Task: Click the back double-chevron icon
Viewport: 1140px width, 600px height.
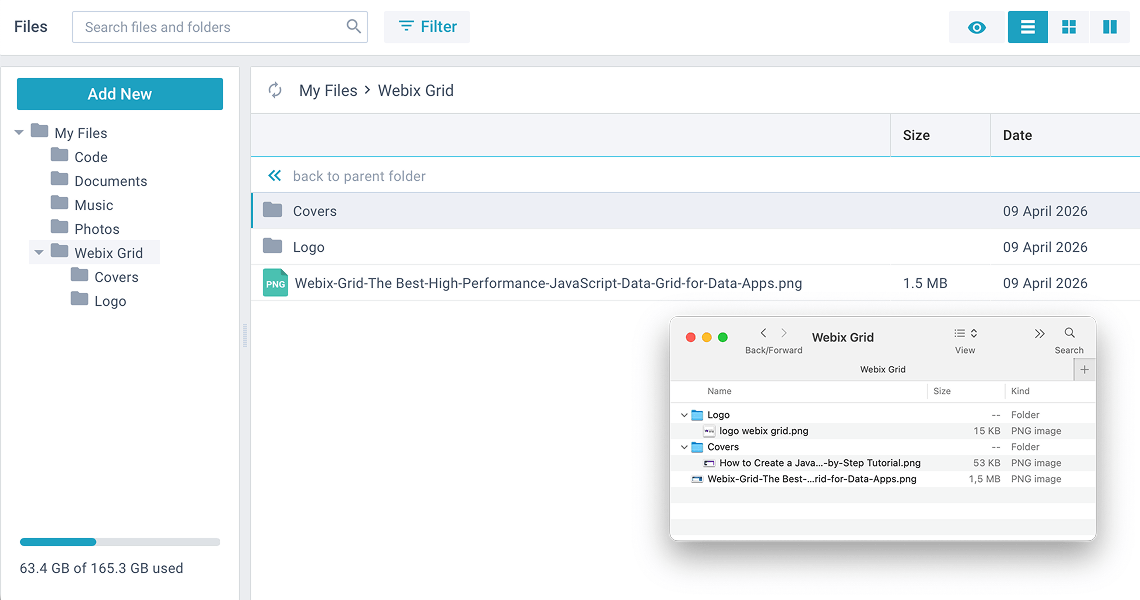Action: [275, 176]
